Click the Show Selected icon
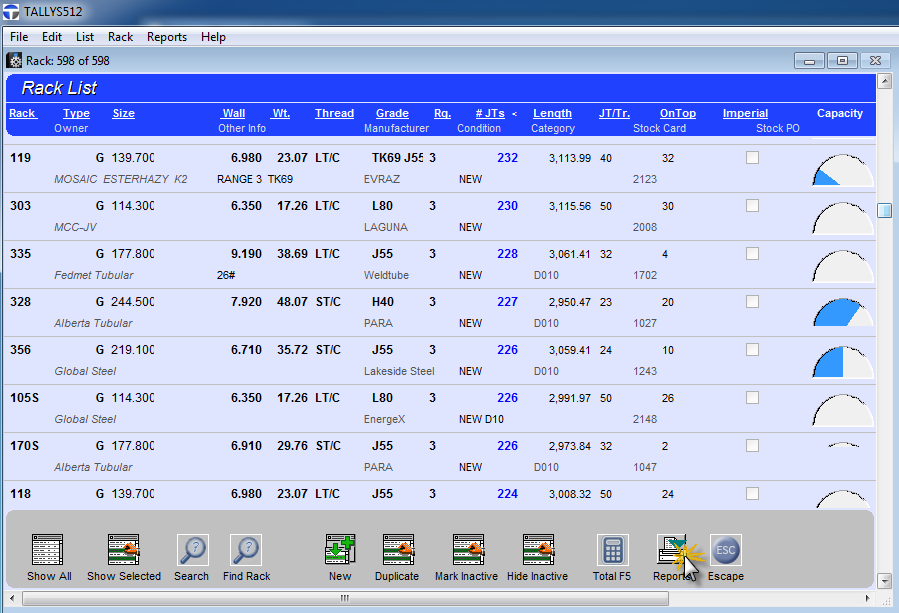This screenshot has height=613, width=899. (x=124, y=550)
